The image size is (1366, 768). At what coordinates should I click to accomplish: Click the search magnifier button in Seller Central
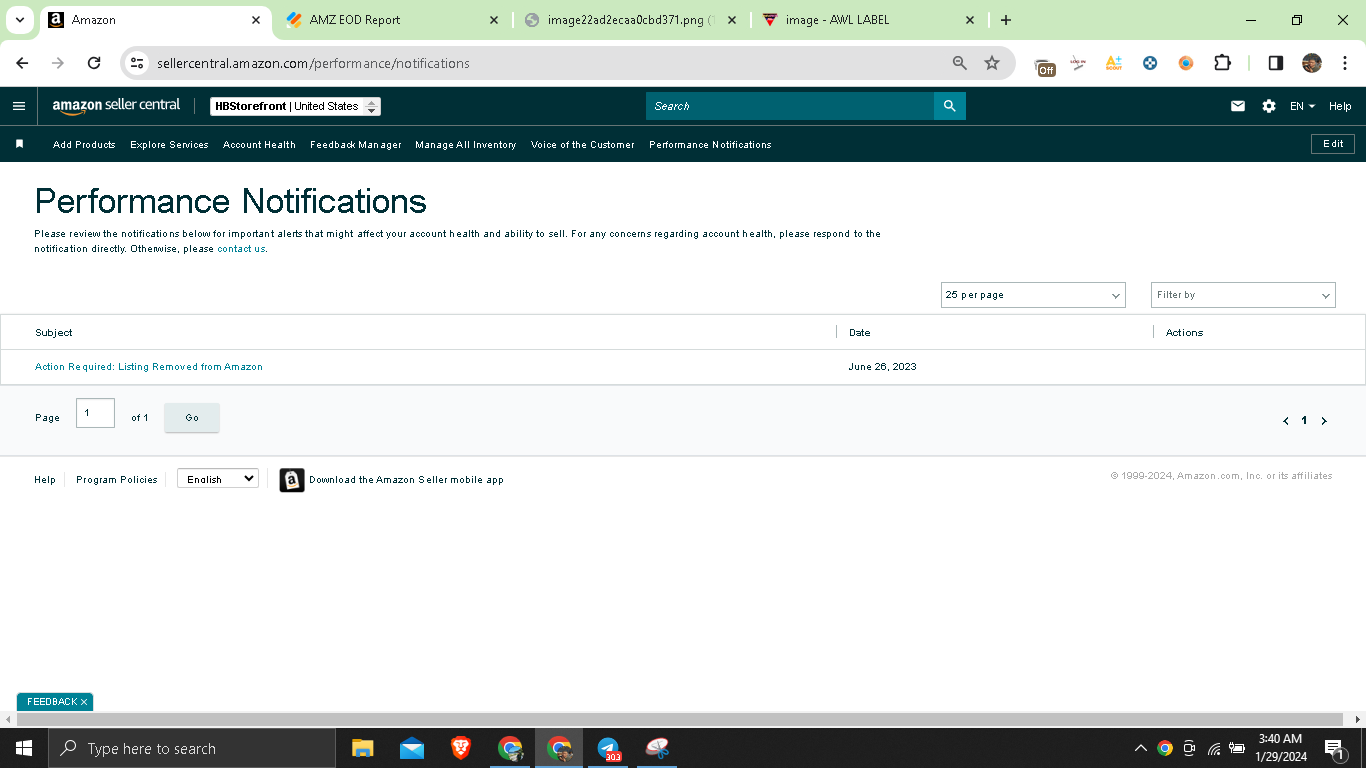[x=949, y=106]
